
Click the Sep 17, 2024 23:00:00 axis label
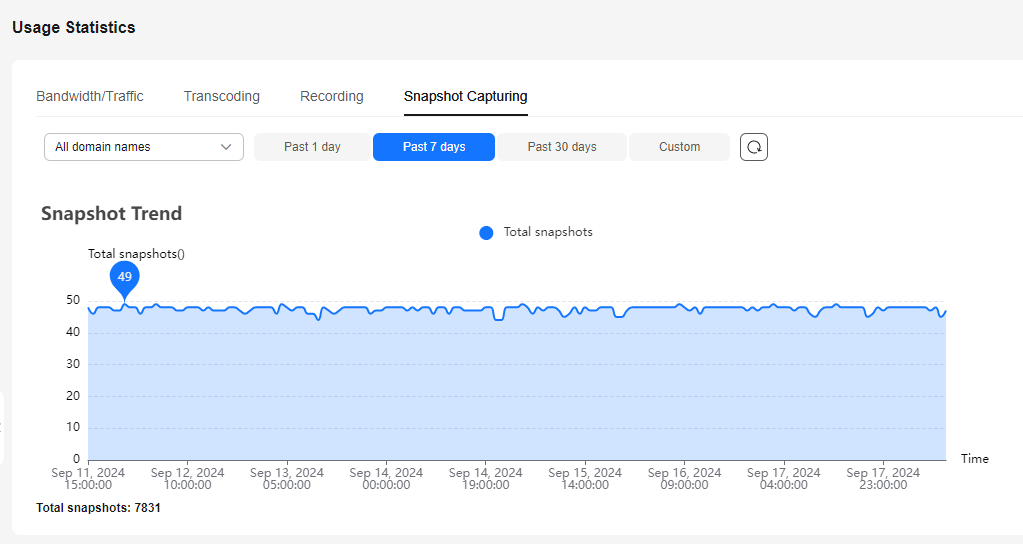tap(883, 479)
